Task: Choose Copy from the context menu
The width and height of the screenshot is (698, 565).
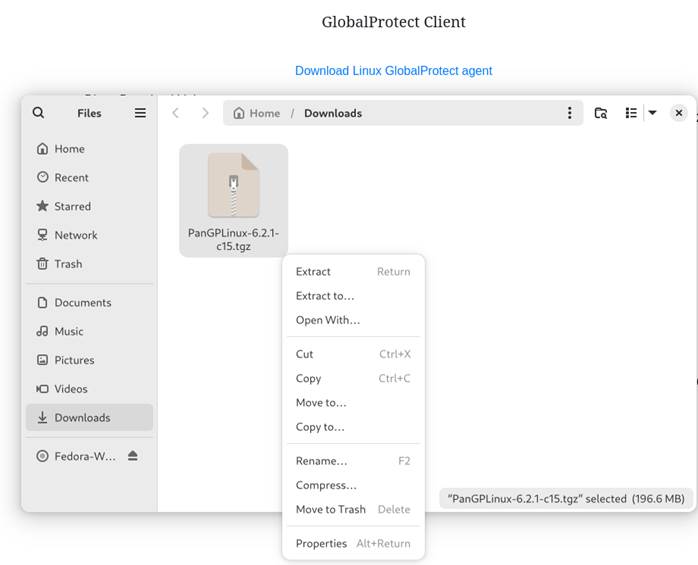Action: (x=353, y=378)
